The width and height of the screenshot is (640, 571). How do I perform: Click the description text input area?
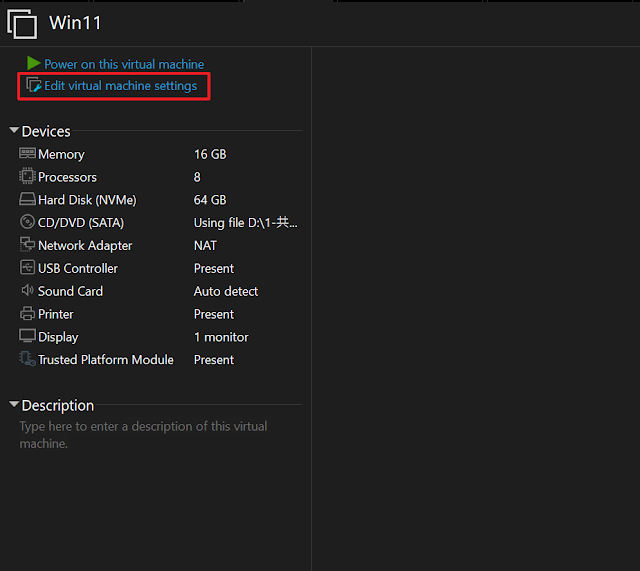(144, 435)
